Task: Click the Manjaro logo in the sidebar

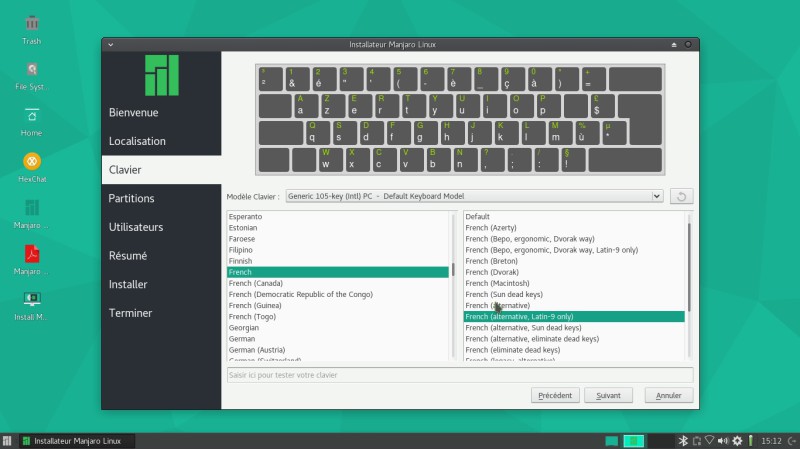Action: click(162, 76)
